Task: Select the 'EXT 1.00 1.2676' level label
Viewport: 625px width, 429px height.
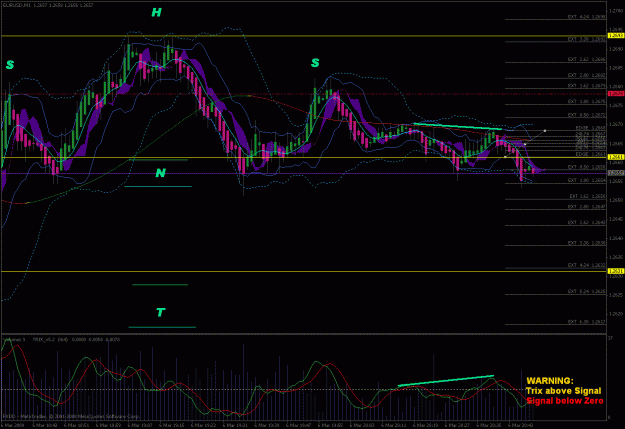Action: point(586,102)
